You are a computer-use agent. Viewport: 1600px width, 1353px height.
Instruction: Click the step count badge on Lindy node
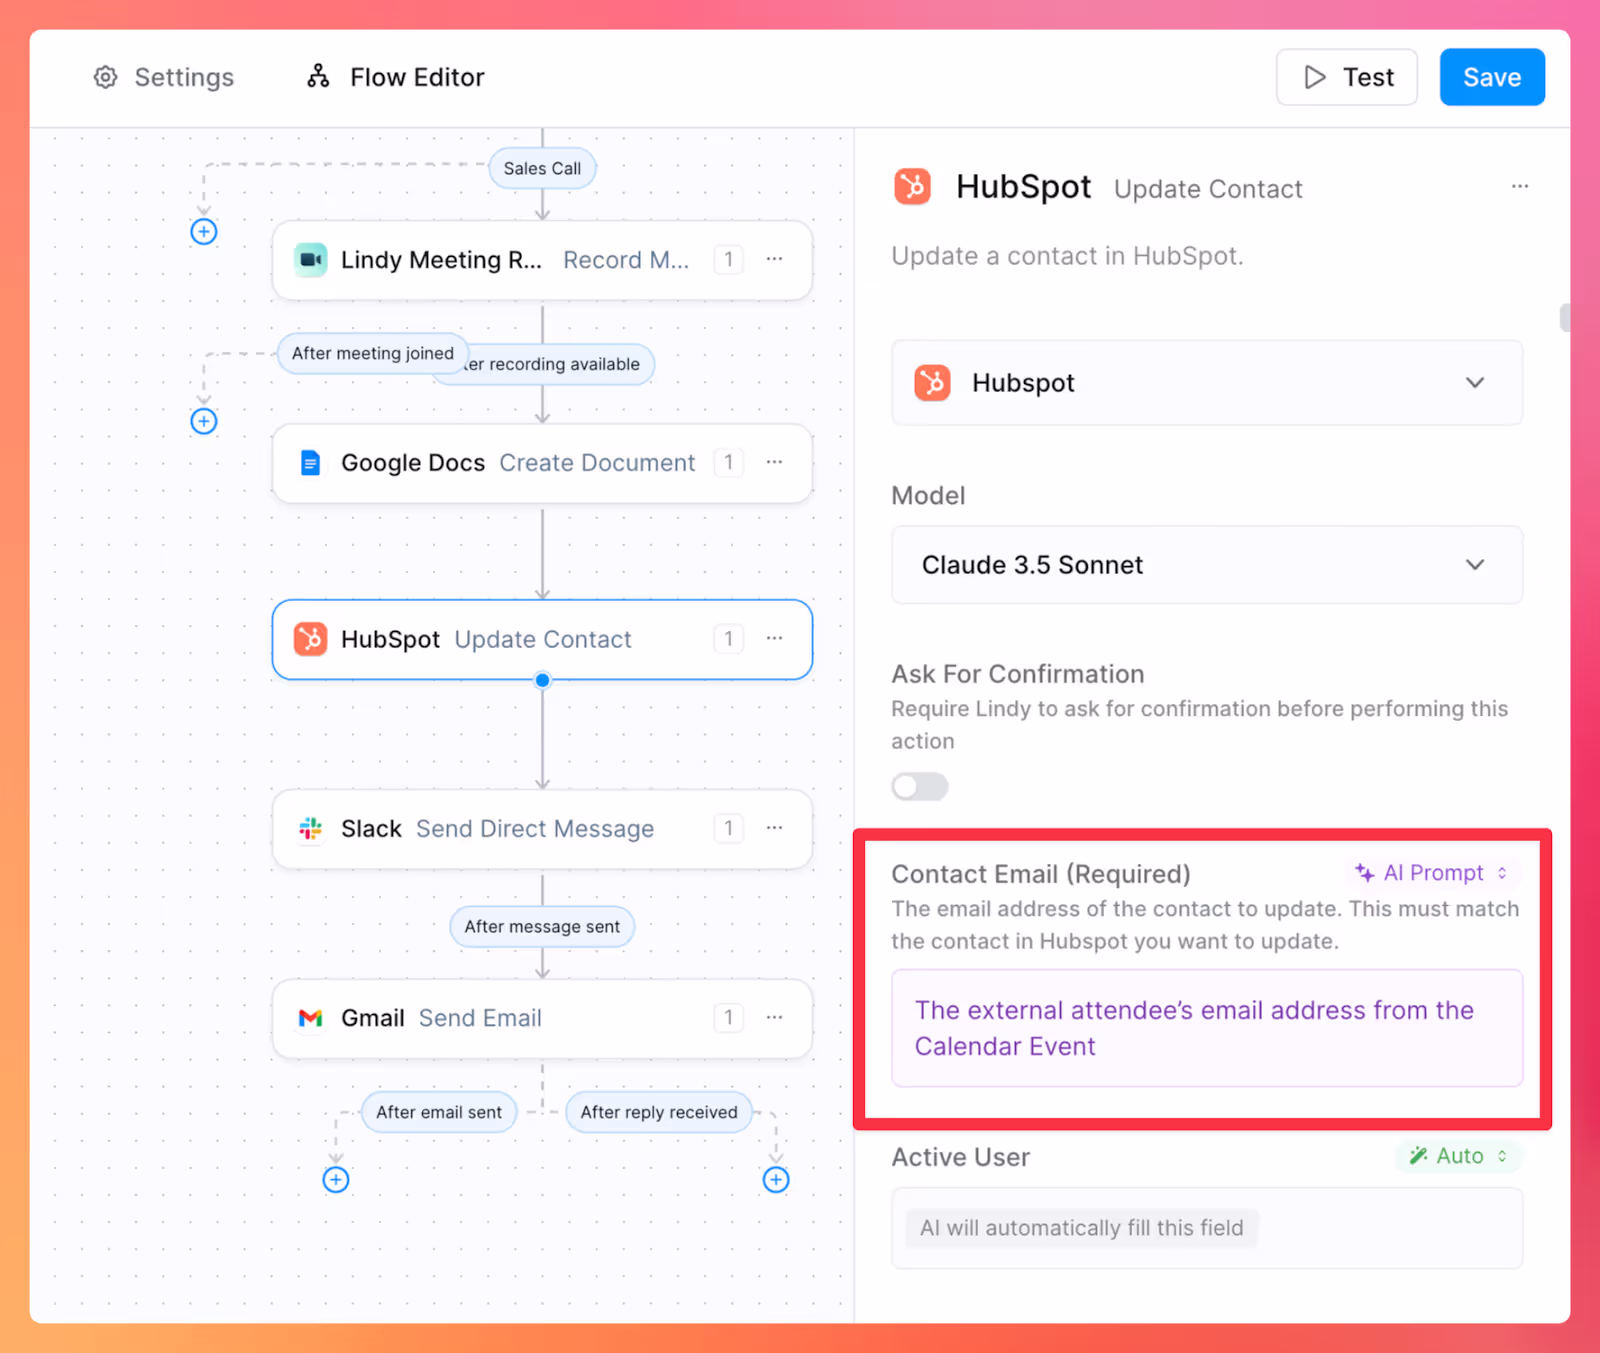point(728,260)
